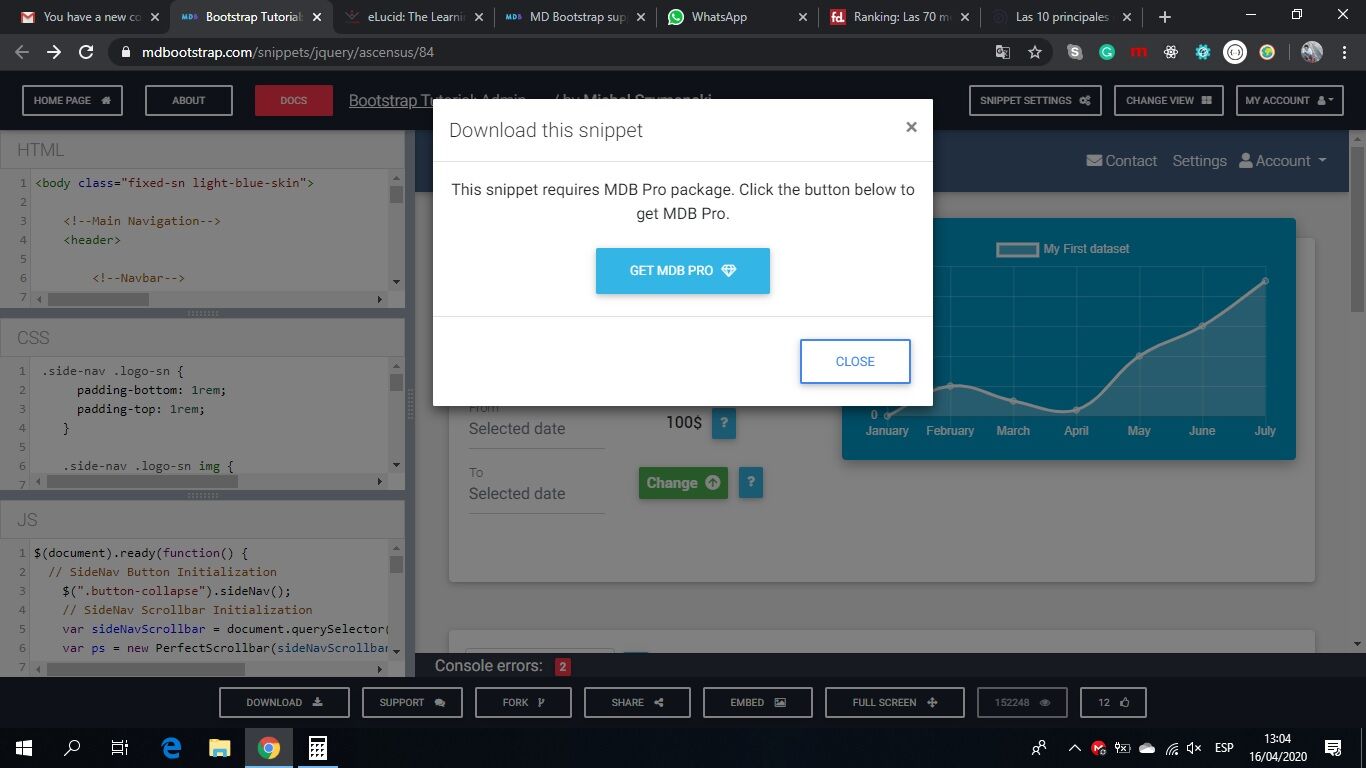Click the To Selected date field
Viewport: 1366px width, 768px height.
[537, 493]
